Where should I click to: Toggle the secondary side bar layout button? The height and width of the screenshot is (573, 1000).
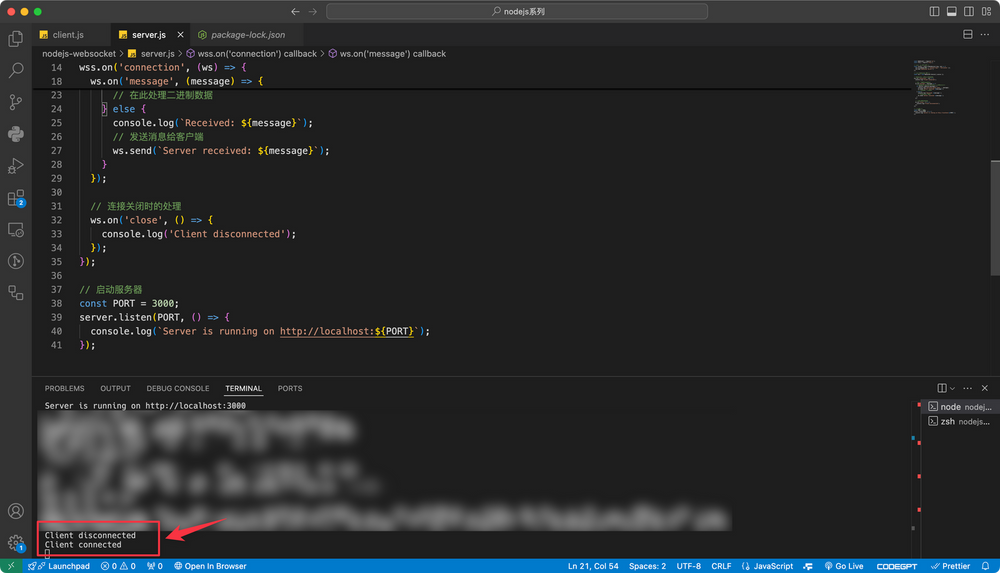pyautogui.click(x=968, y=11)
